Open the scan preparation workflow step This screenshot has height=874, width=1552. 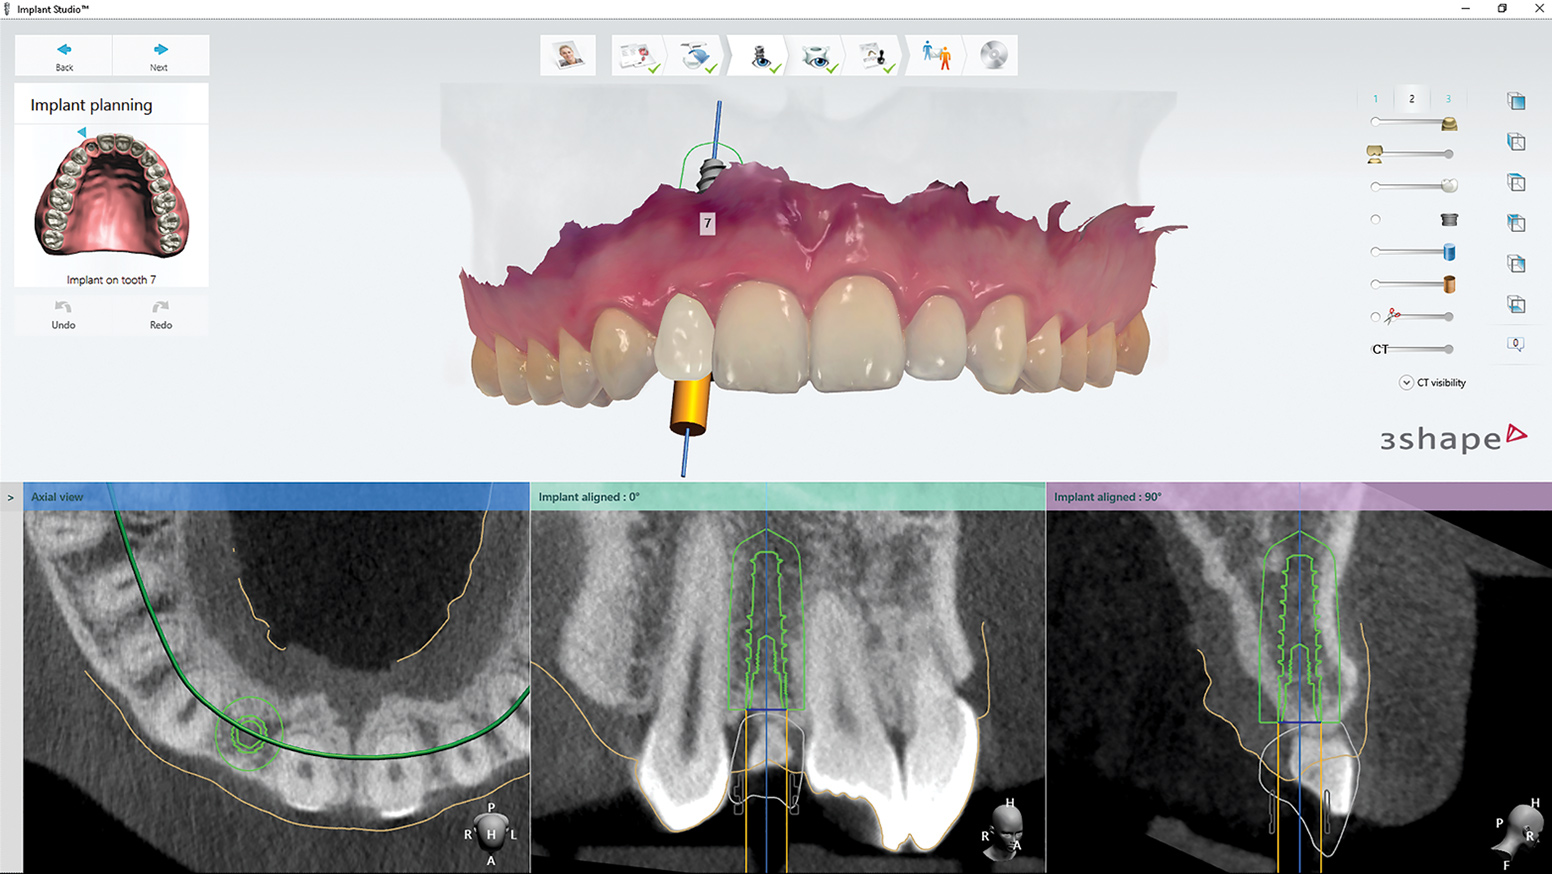coord(693,55)
